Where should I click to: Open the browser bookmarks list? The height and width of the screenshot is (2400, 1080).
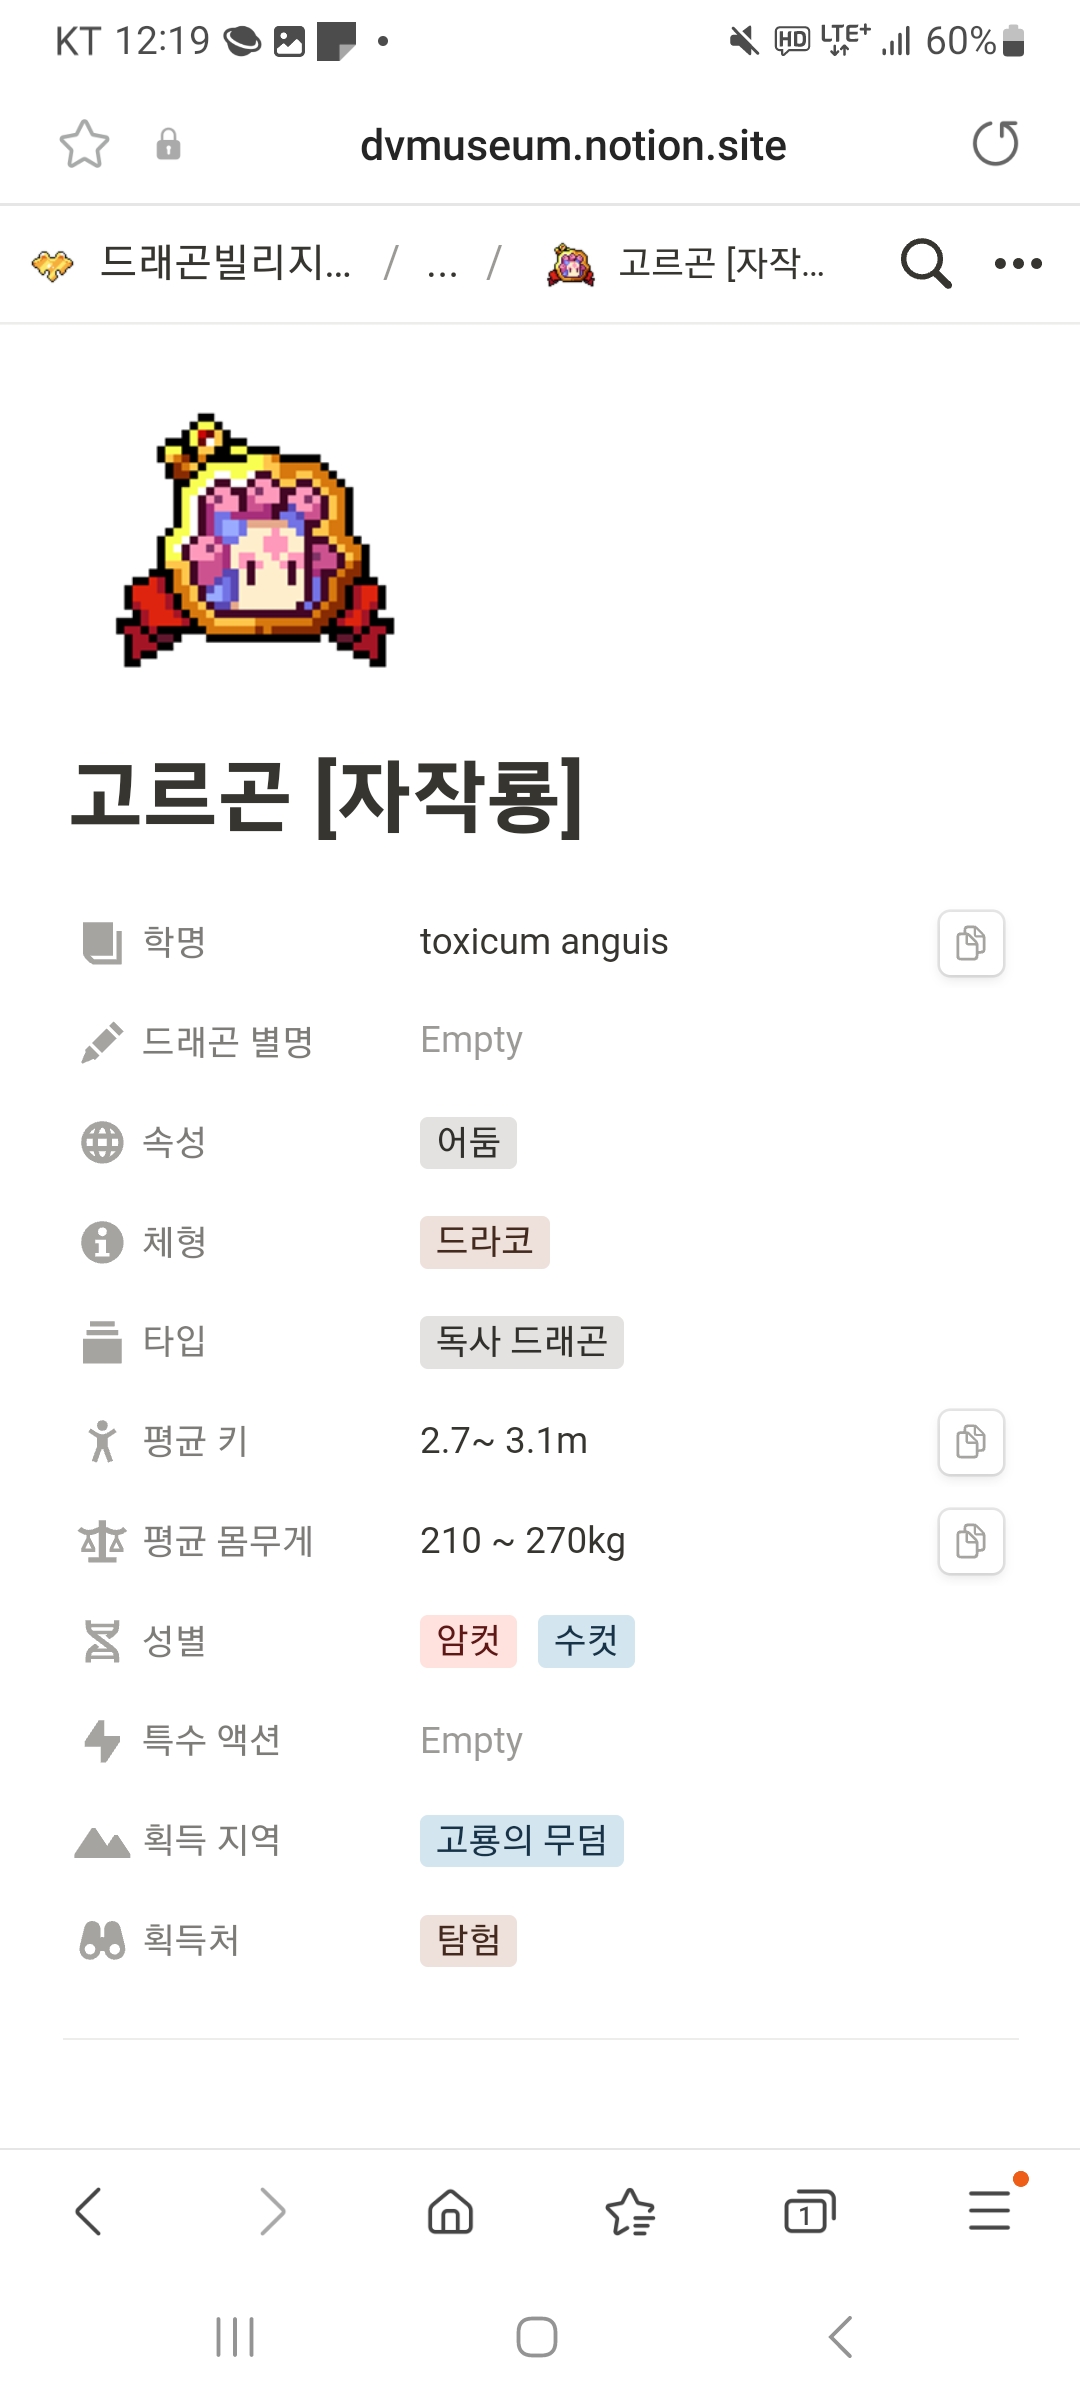click(630, 2211)
